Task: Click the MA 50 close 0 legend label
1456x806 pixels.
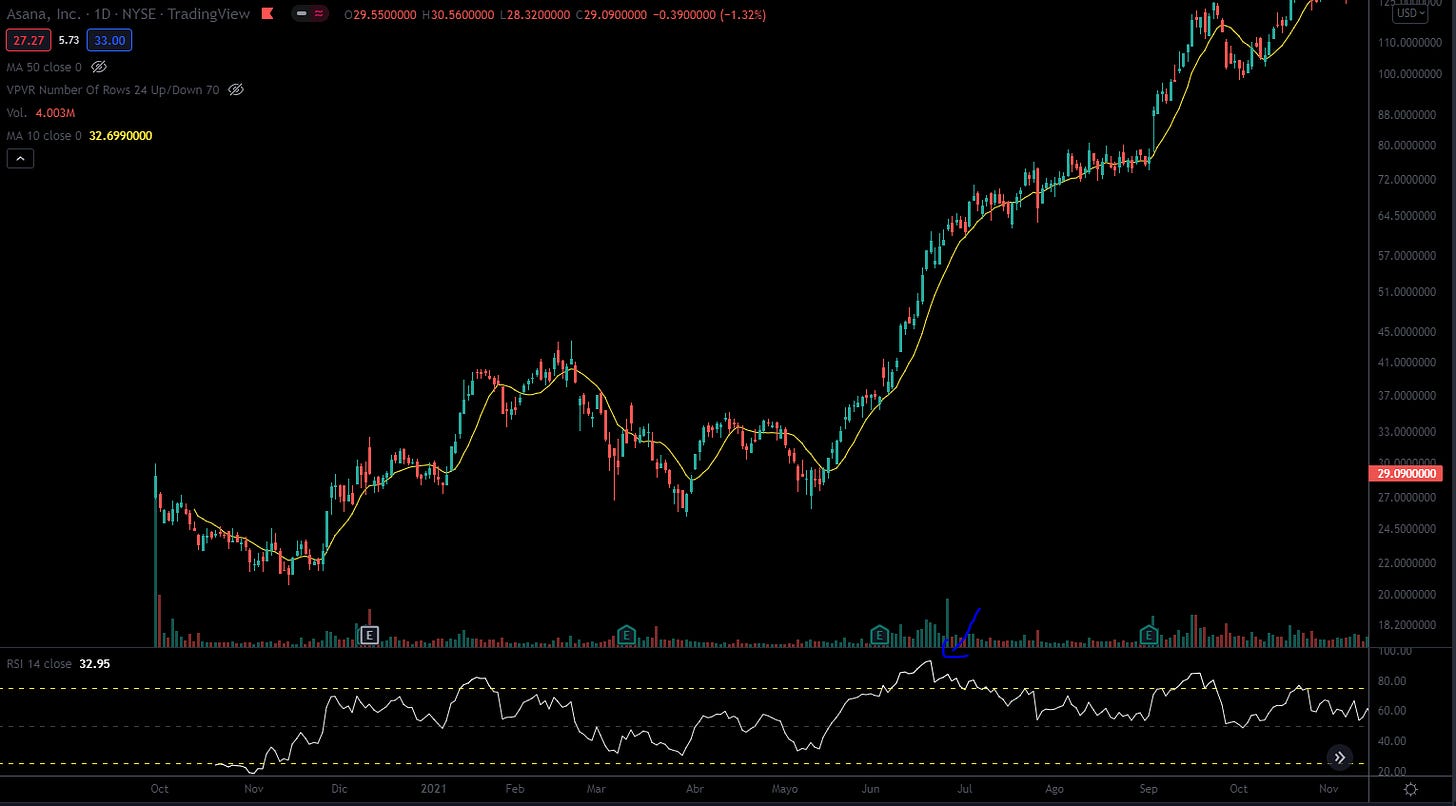Action: coord(44,67)
